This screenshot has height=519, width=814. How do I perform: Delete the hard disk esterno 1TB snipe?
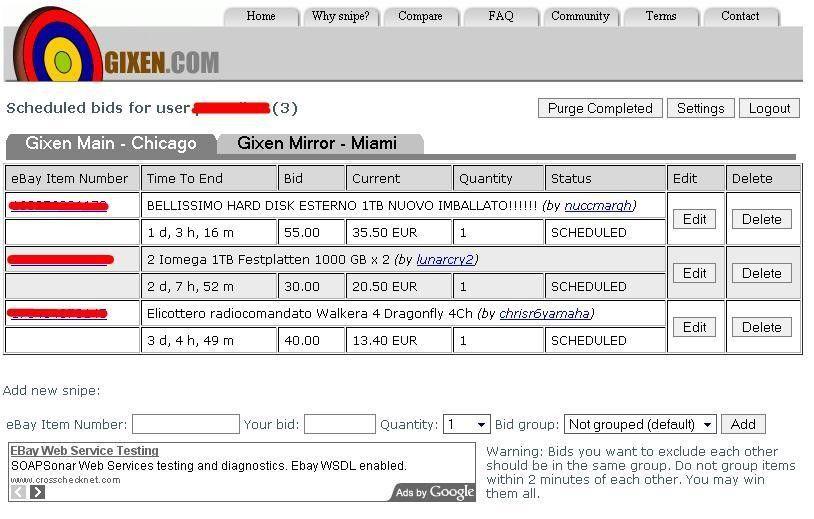[762, 219]
